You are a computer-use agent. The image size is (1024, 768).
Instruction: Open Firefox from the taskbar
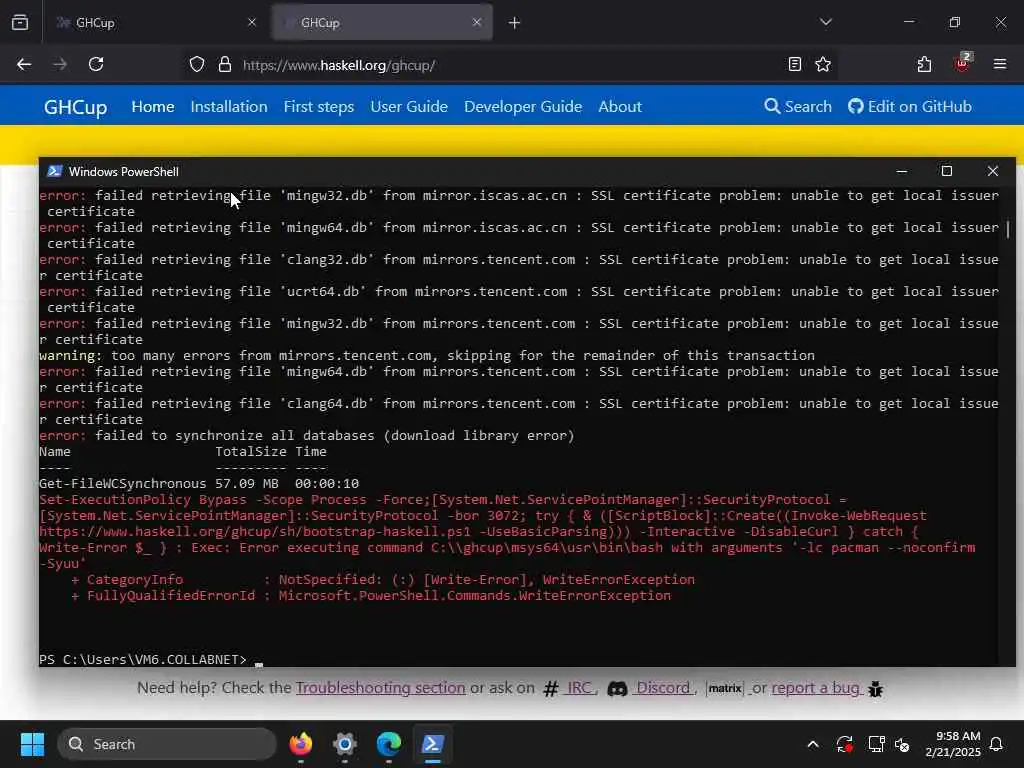300,744
